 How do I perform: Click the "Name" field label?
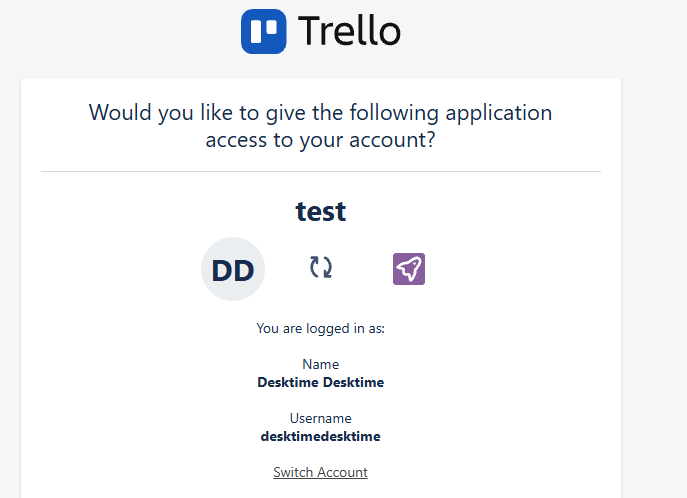[321, 365]
